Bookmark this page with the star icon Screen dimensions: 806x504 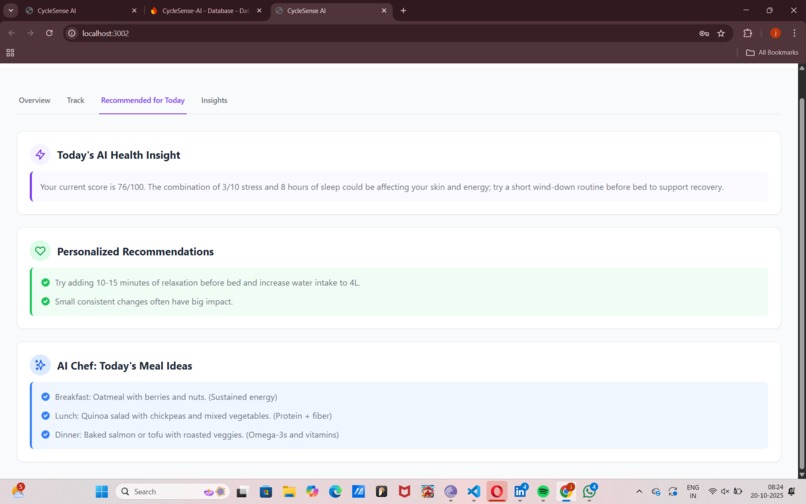pyautogui.click(x=721, y=33)
